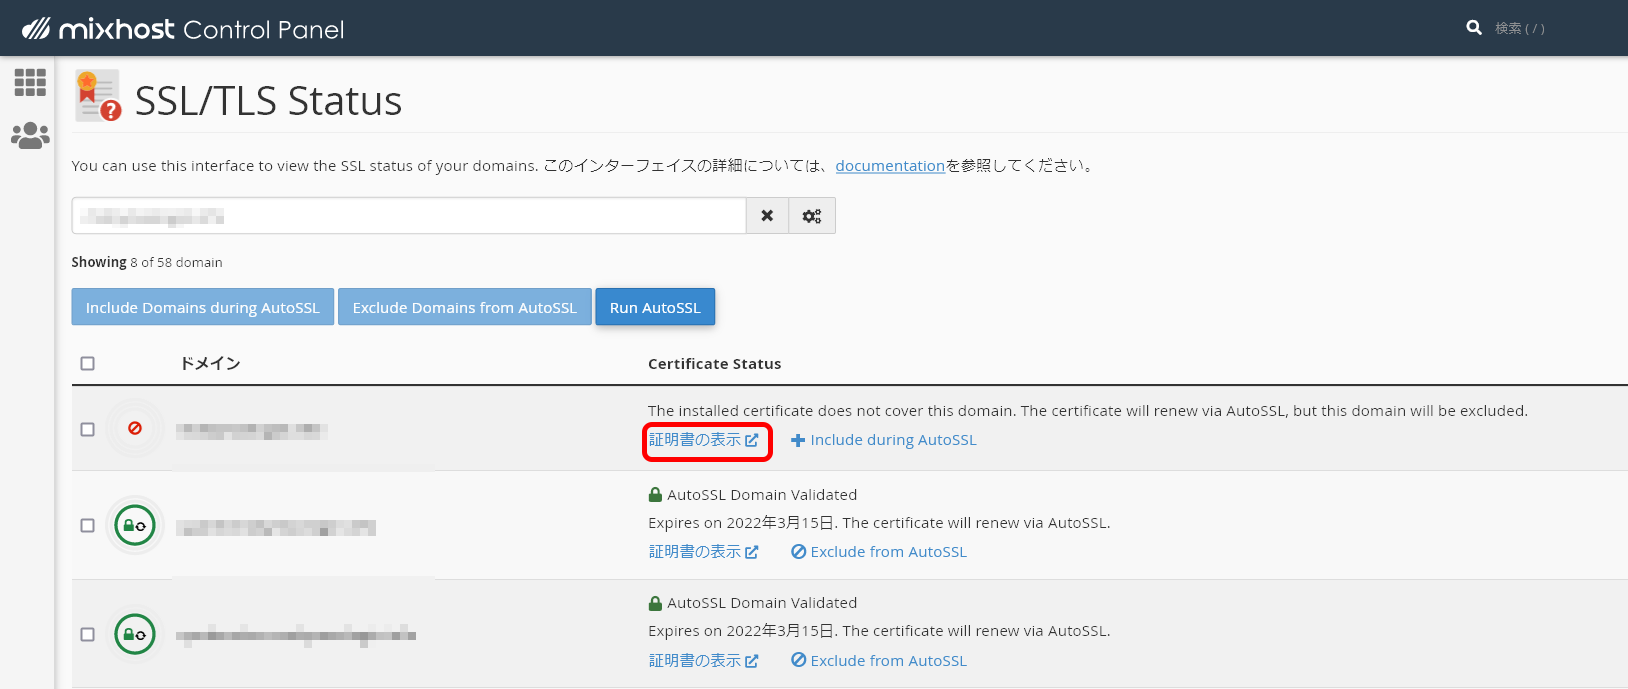
Task: Check the excluded domain's row checkbox
Action: 88,429
